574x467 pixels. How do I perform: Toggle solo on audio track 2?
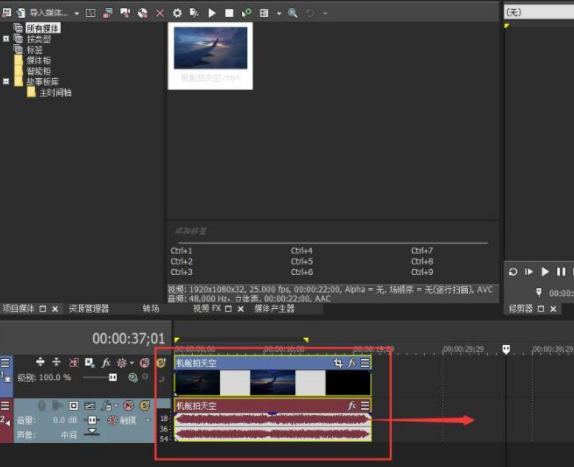145,406
